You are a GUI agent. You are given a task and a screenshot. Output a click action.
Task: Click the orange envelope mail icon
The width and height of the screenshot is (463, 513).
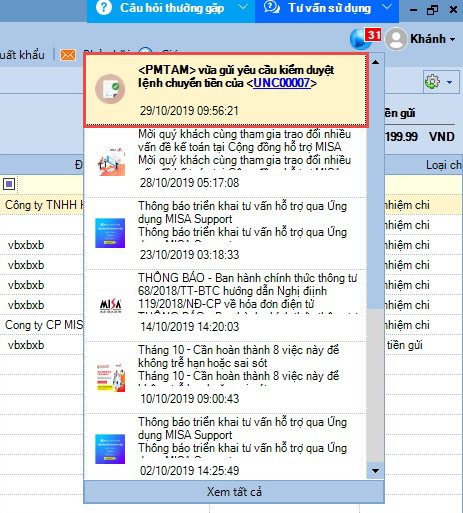[x=68, y=55]
